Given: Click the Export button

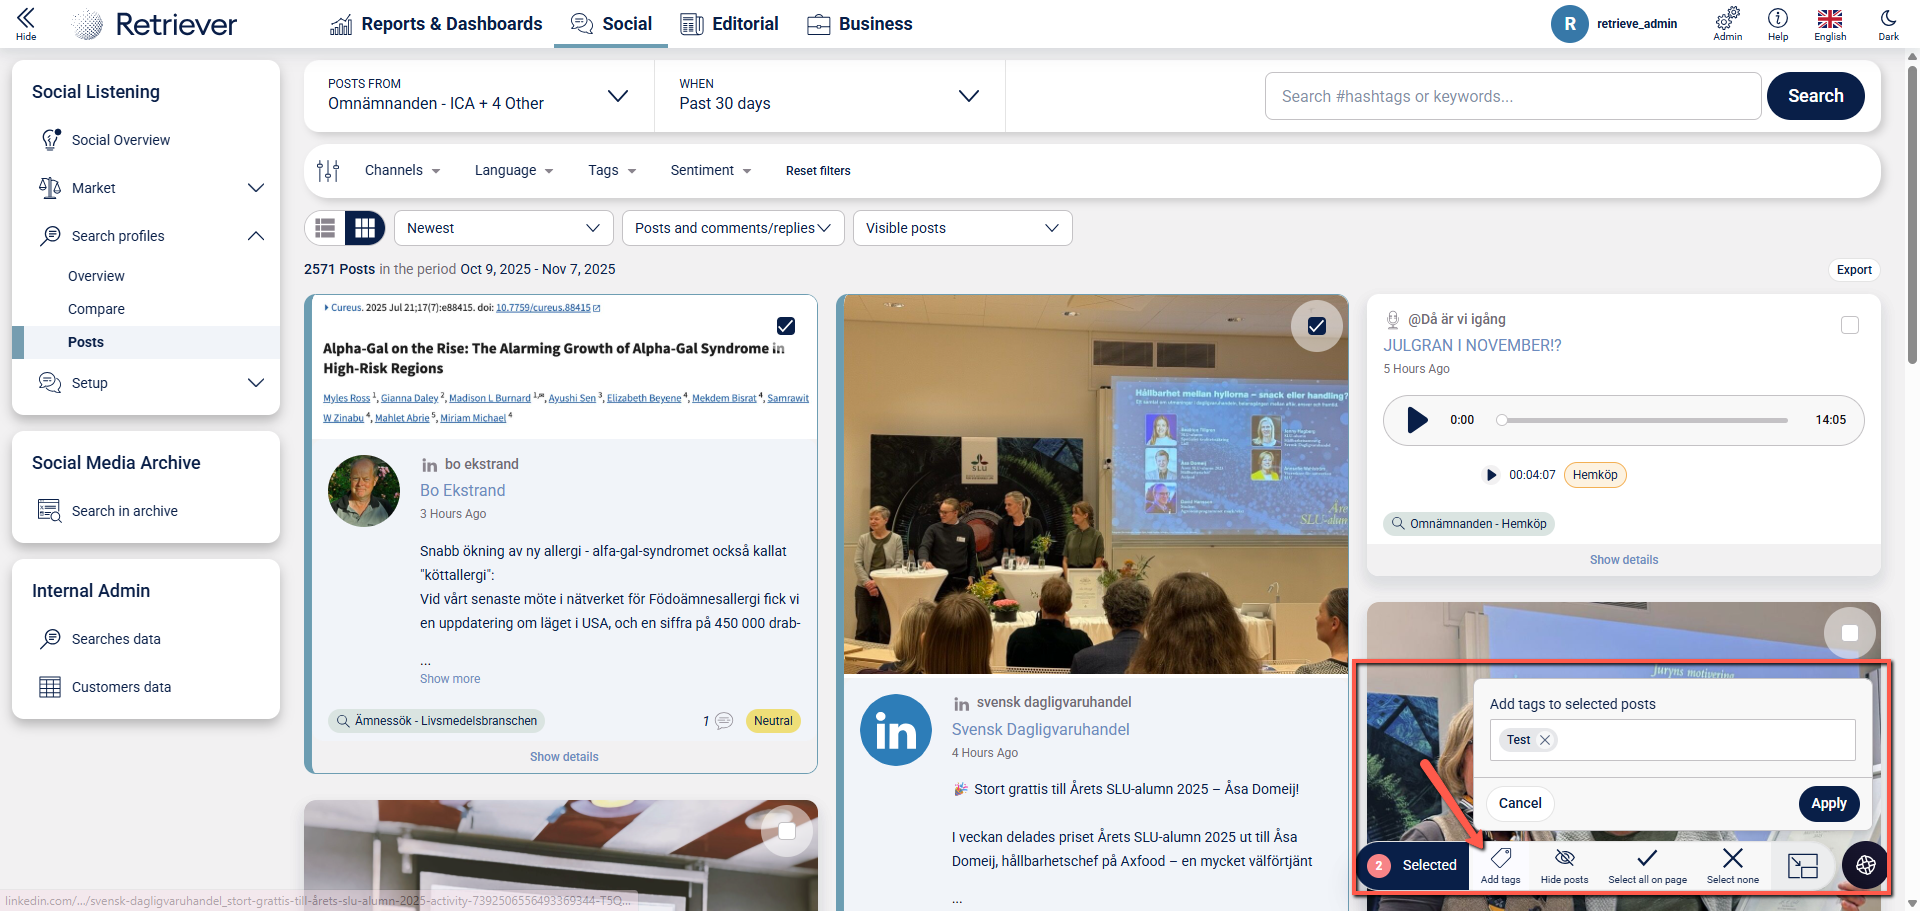Looking at the screenshot, I should pyautogui.click(x=1854, y=270).
